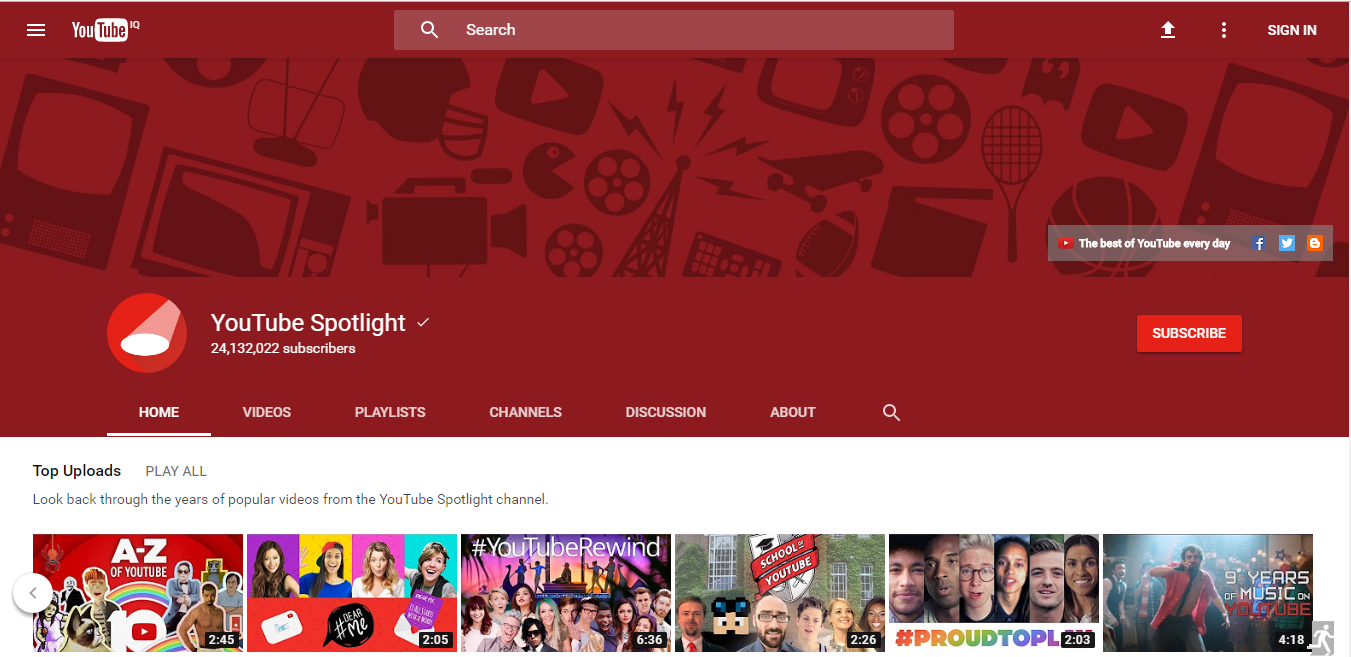Viewport: 1351px width, 657px height.
Task: Click the YouTube logo
Action: pos(105,30)
